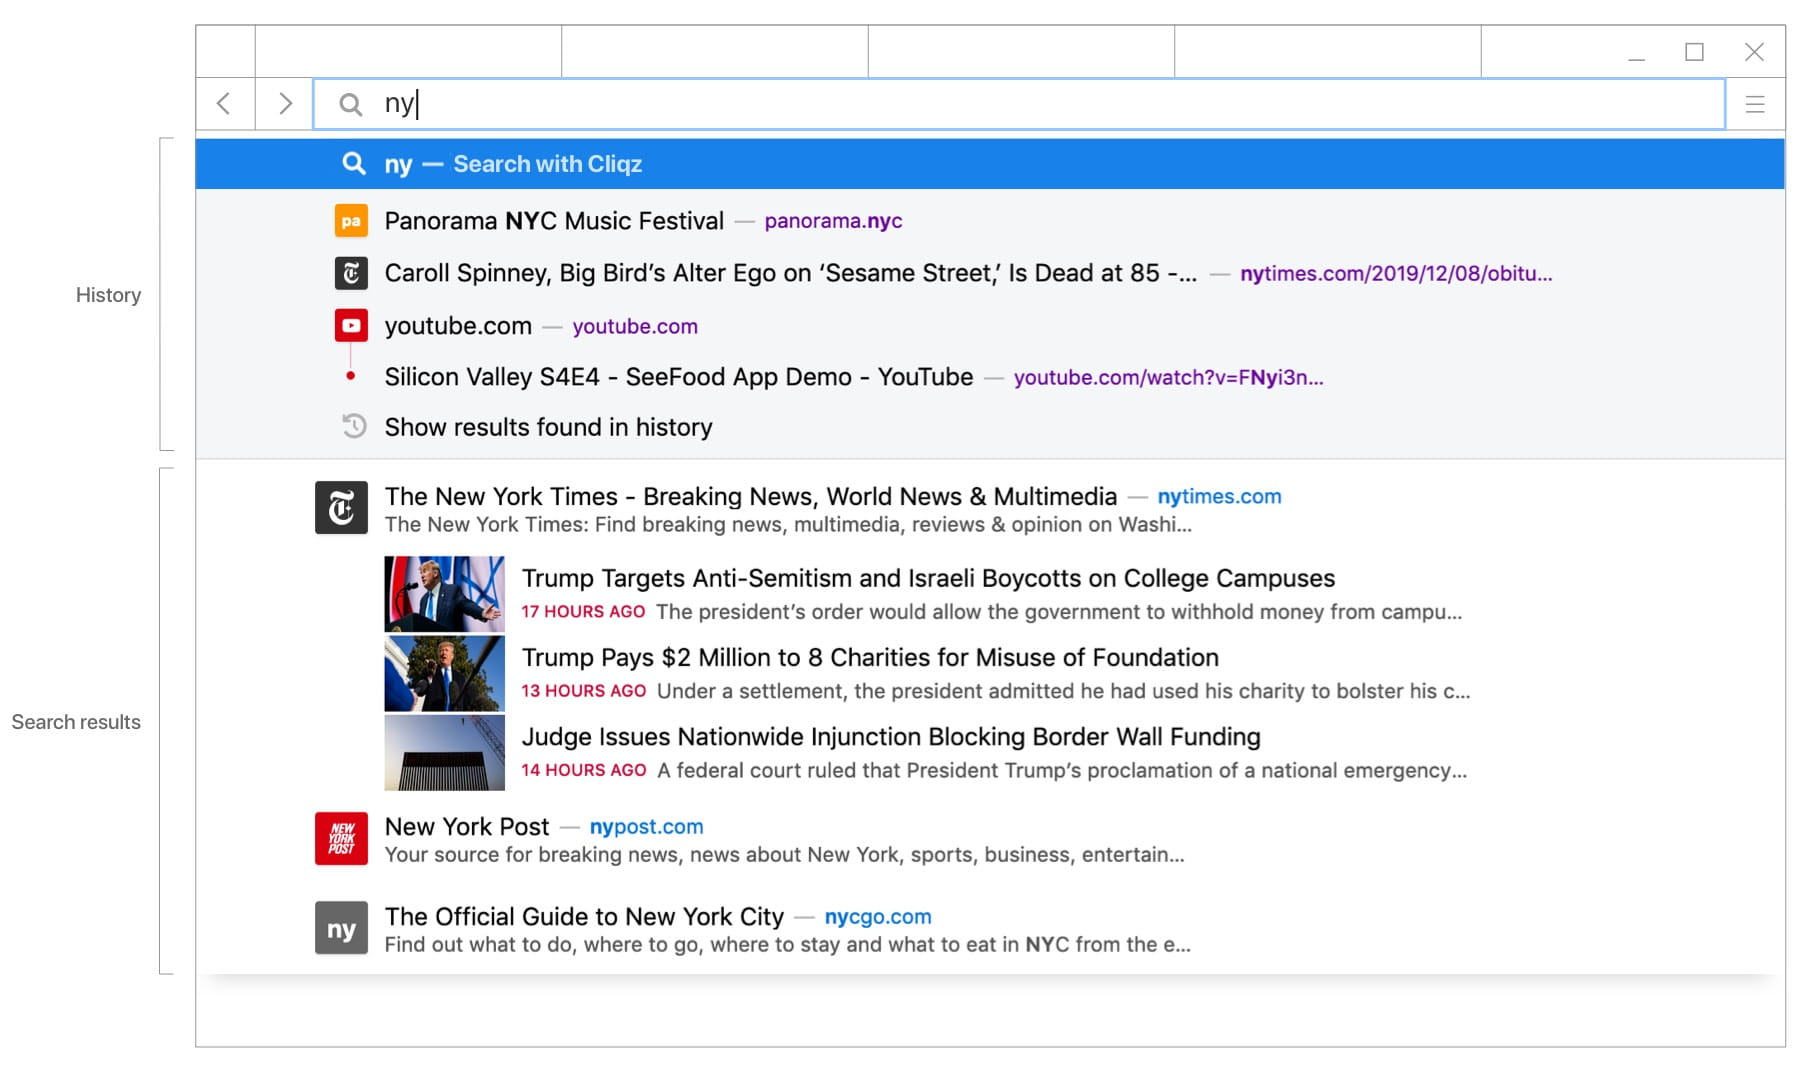Click the red New York Post logo
This screenshot has width=1811, height=1077.
341,838
